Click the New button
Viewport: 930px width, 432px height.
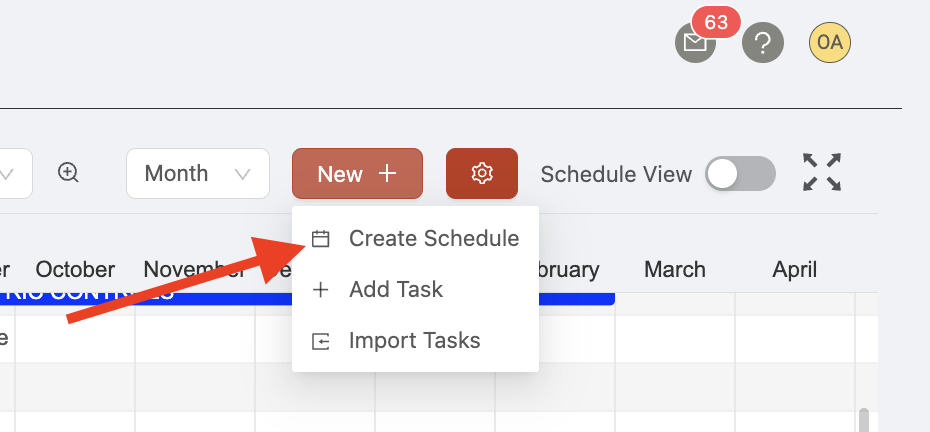357,173
